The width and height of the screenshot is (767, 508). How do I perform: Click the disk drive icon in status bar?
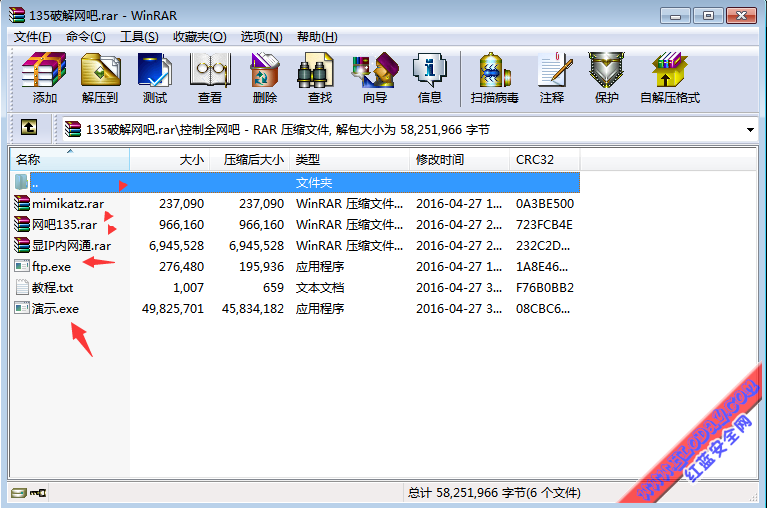[19, 493]
